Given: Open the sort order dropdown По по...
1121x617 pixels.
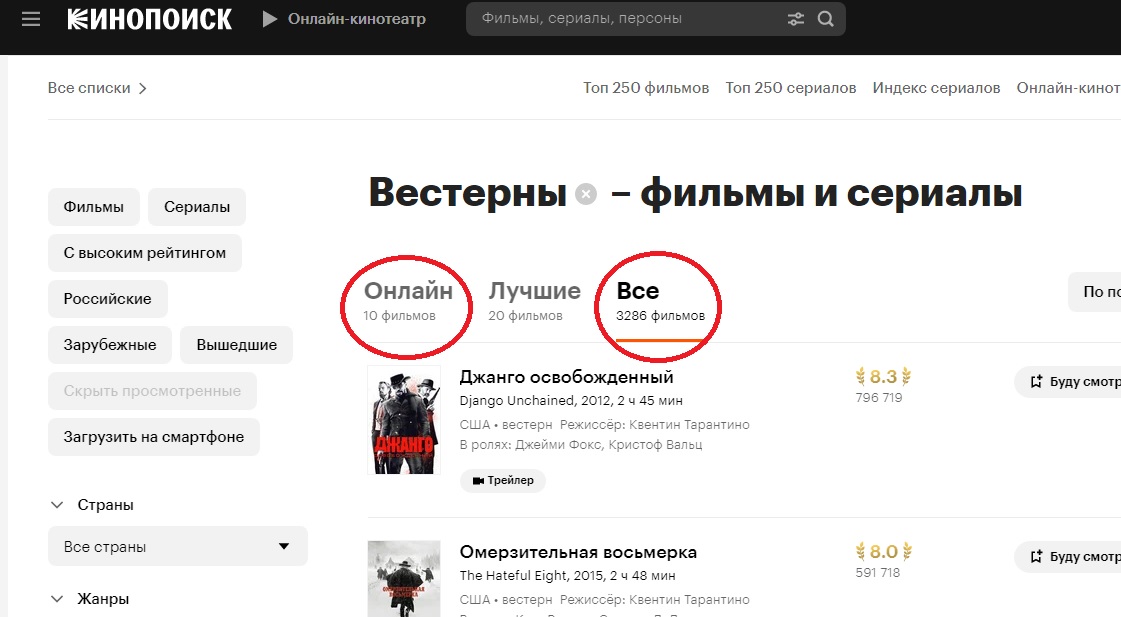Looking at the screenshot, I should [1095, 292].
